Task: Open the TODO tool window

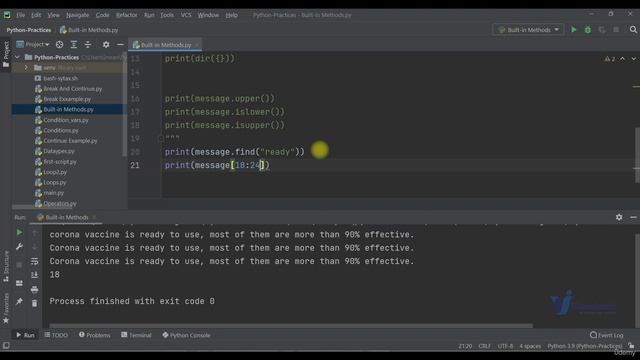Action: pyautogui.click(x=56, y=335)
